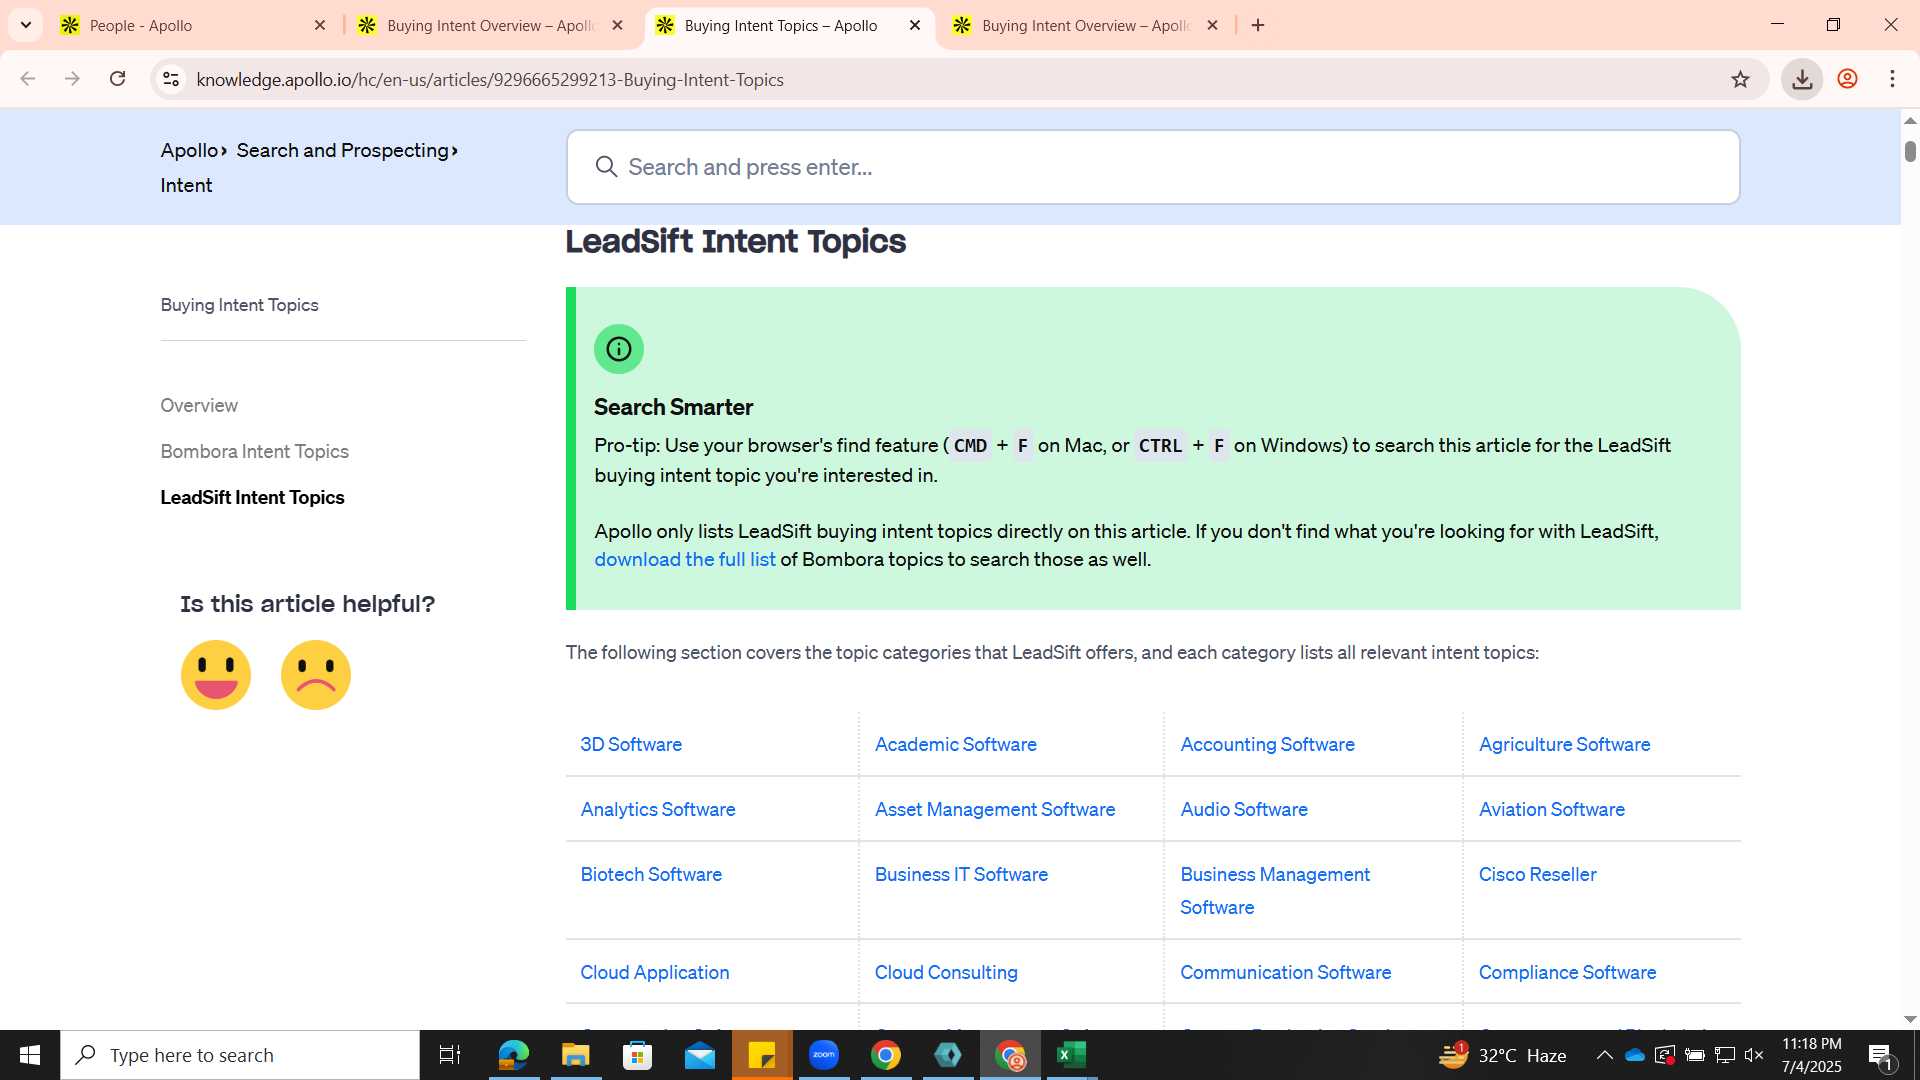Open the Asset Management Software link
1920x1080 pixels.
point(994,809)
